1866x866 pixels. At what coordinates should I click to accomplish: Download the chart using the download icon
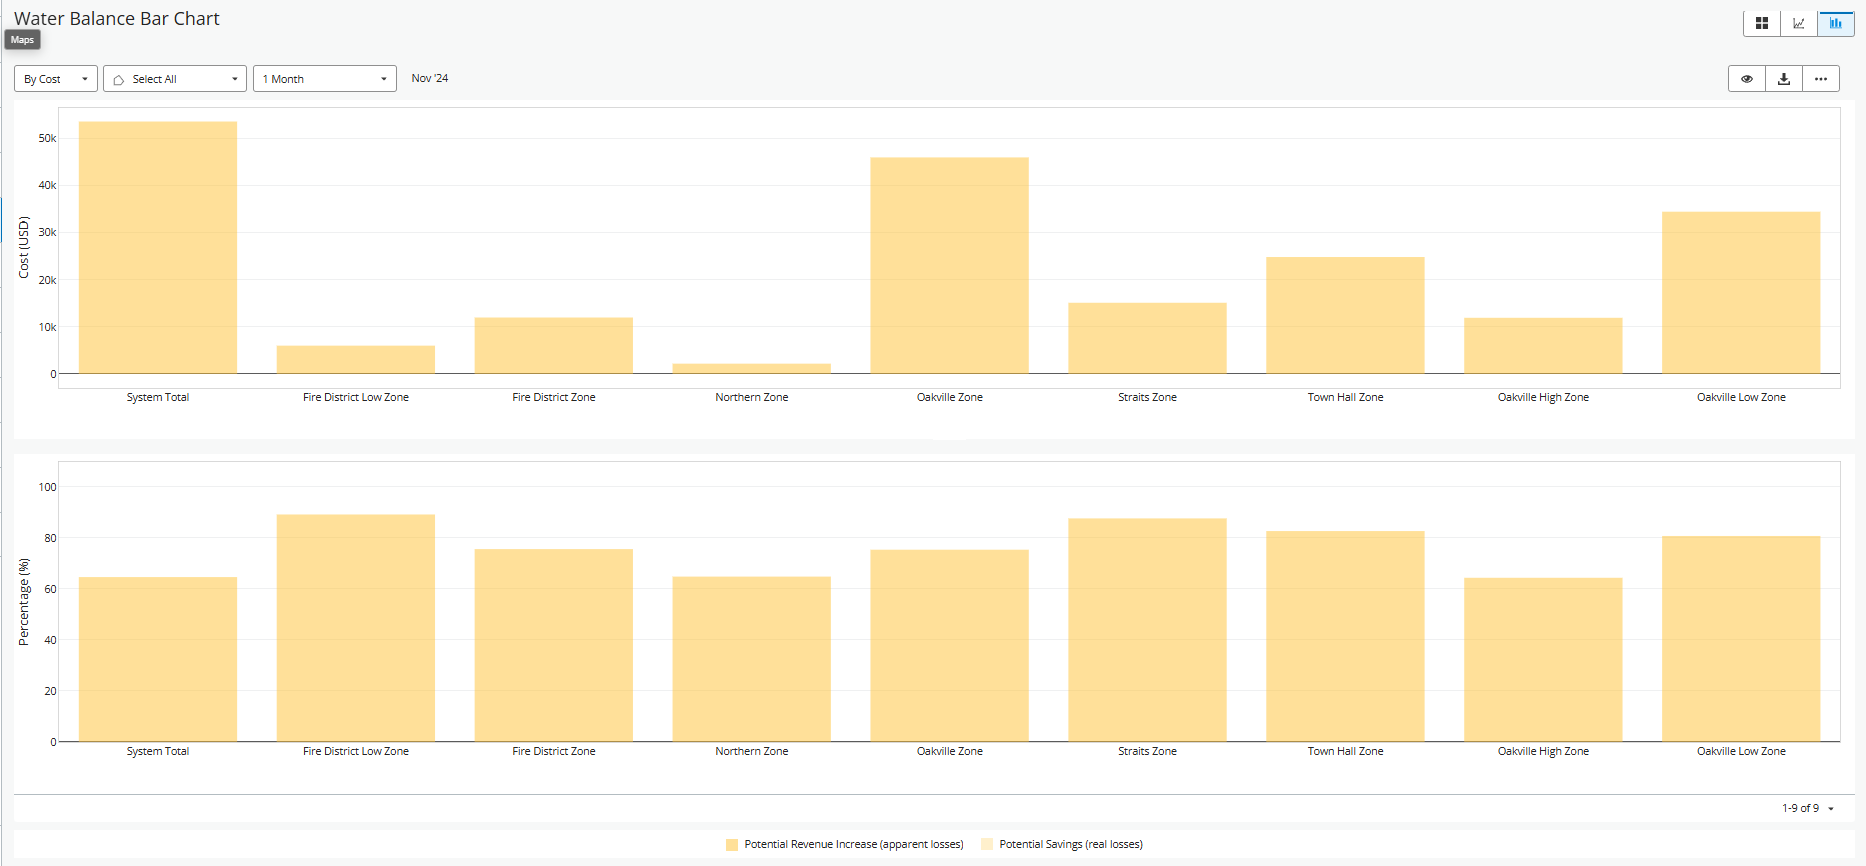point(1784,79)
